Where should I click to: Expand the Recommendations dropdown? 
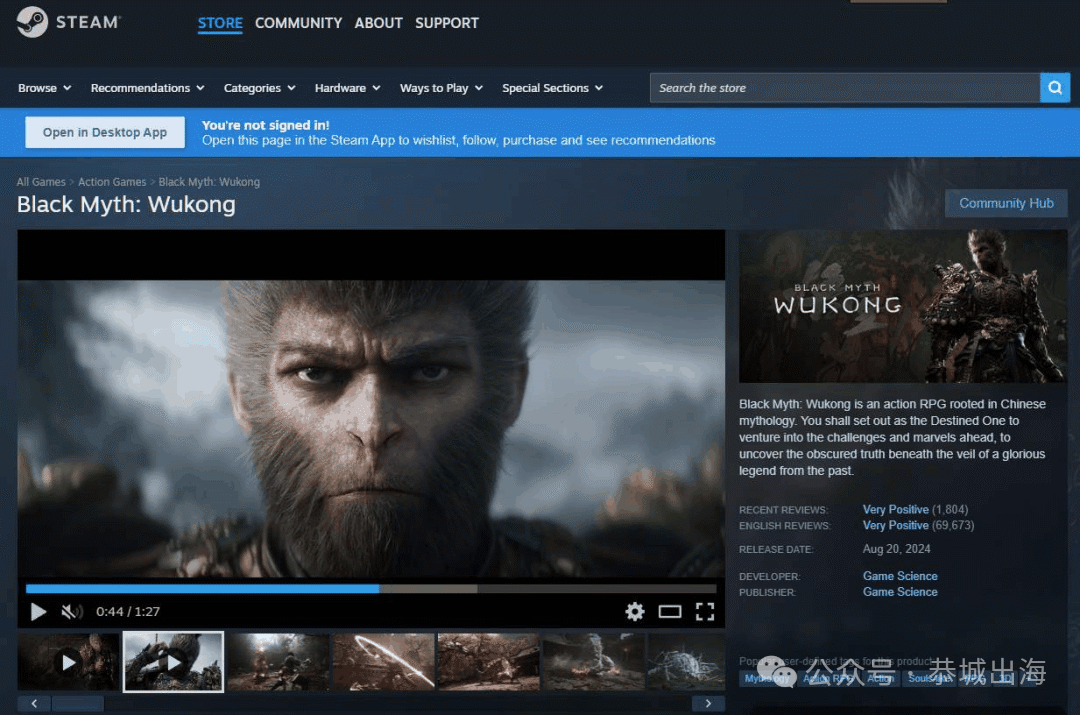point(147,88)
